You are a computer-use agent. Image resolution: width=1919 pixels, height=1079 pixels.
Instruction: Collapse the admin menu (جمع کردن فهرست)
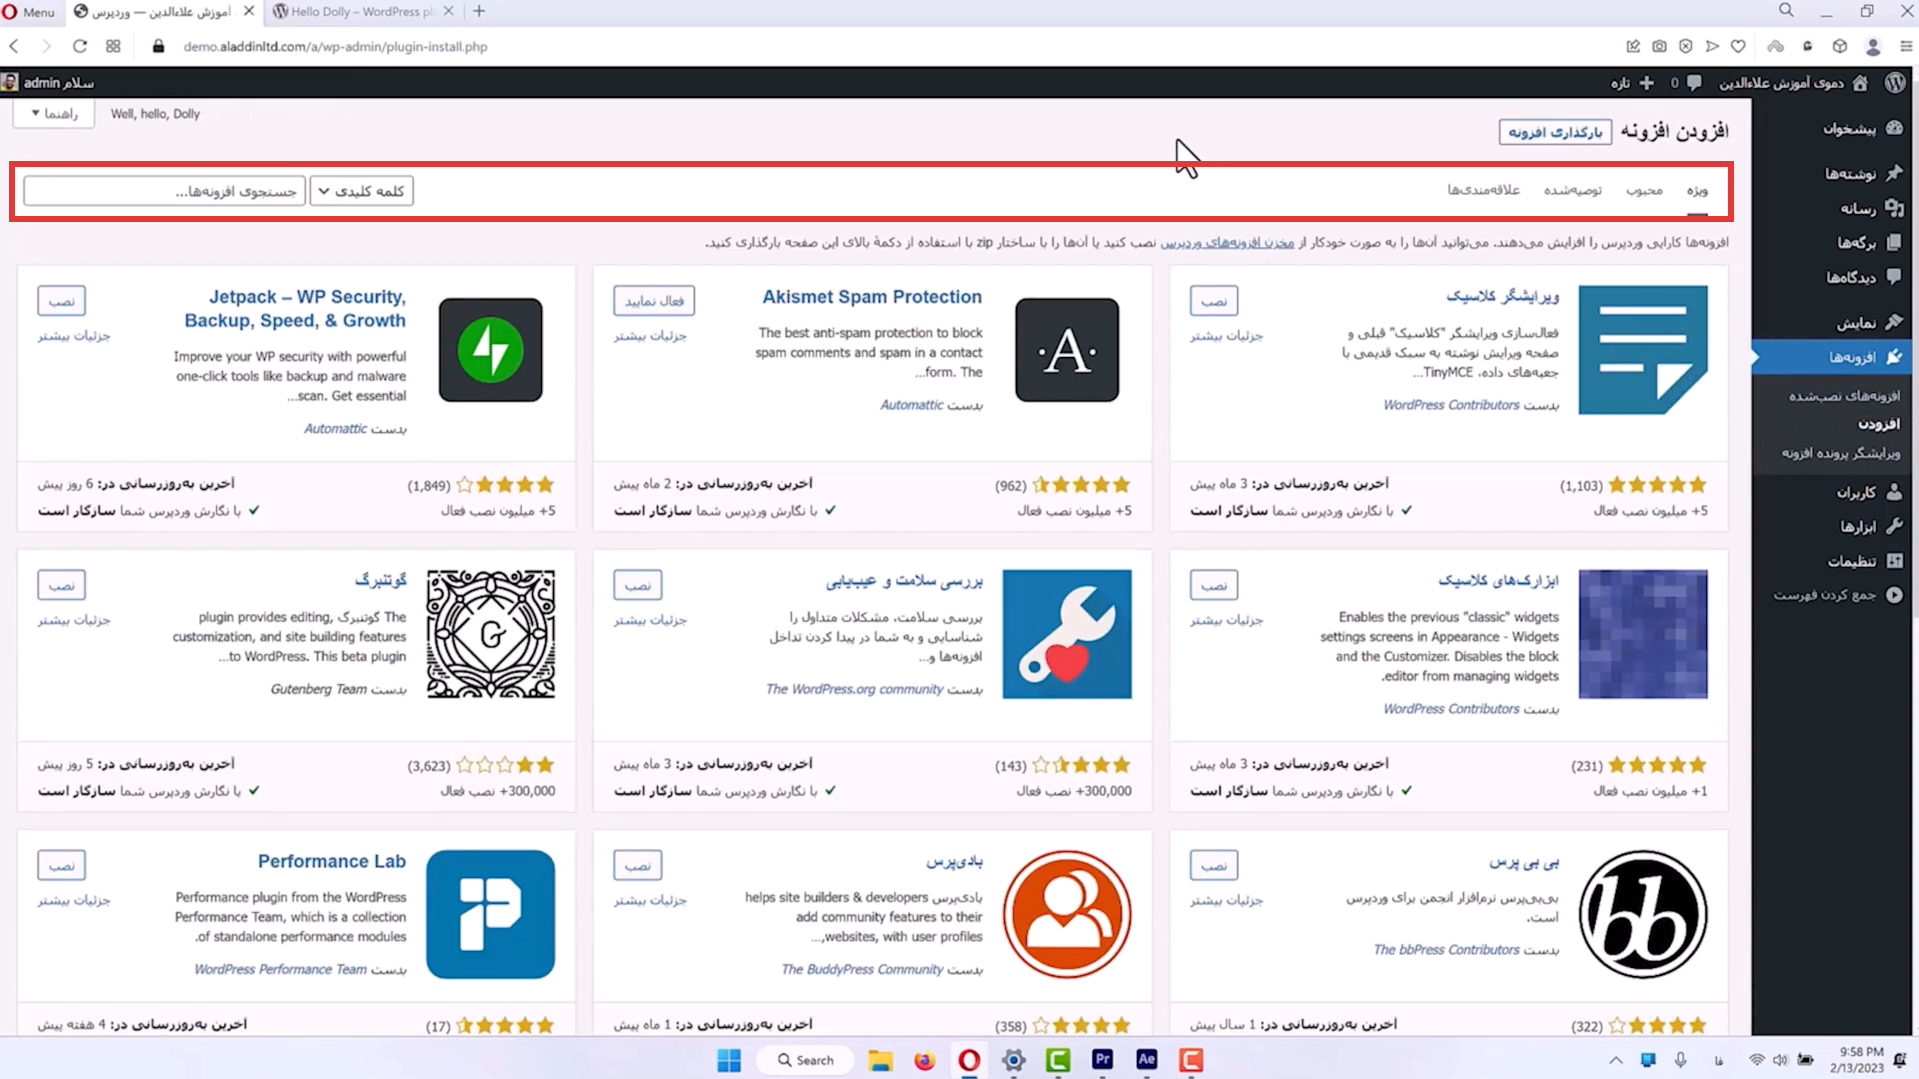point(1838,595)
